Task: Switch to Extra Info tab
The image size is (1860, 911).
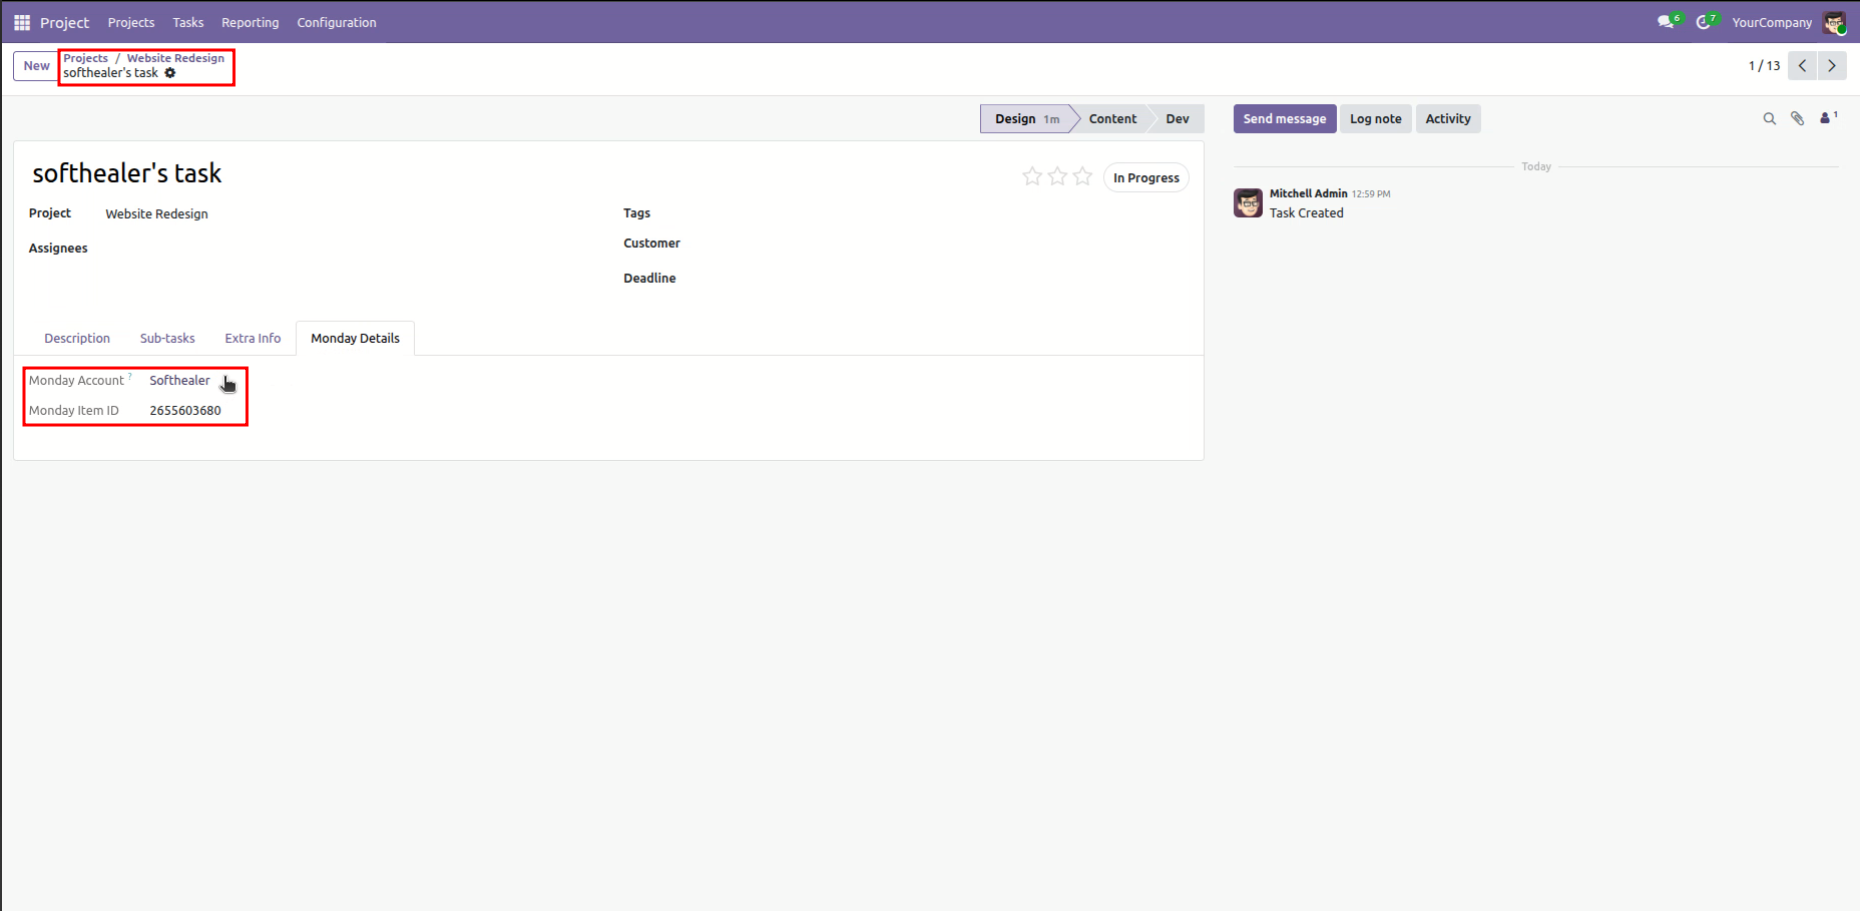Action: [x=253, y=338]
